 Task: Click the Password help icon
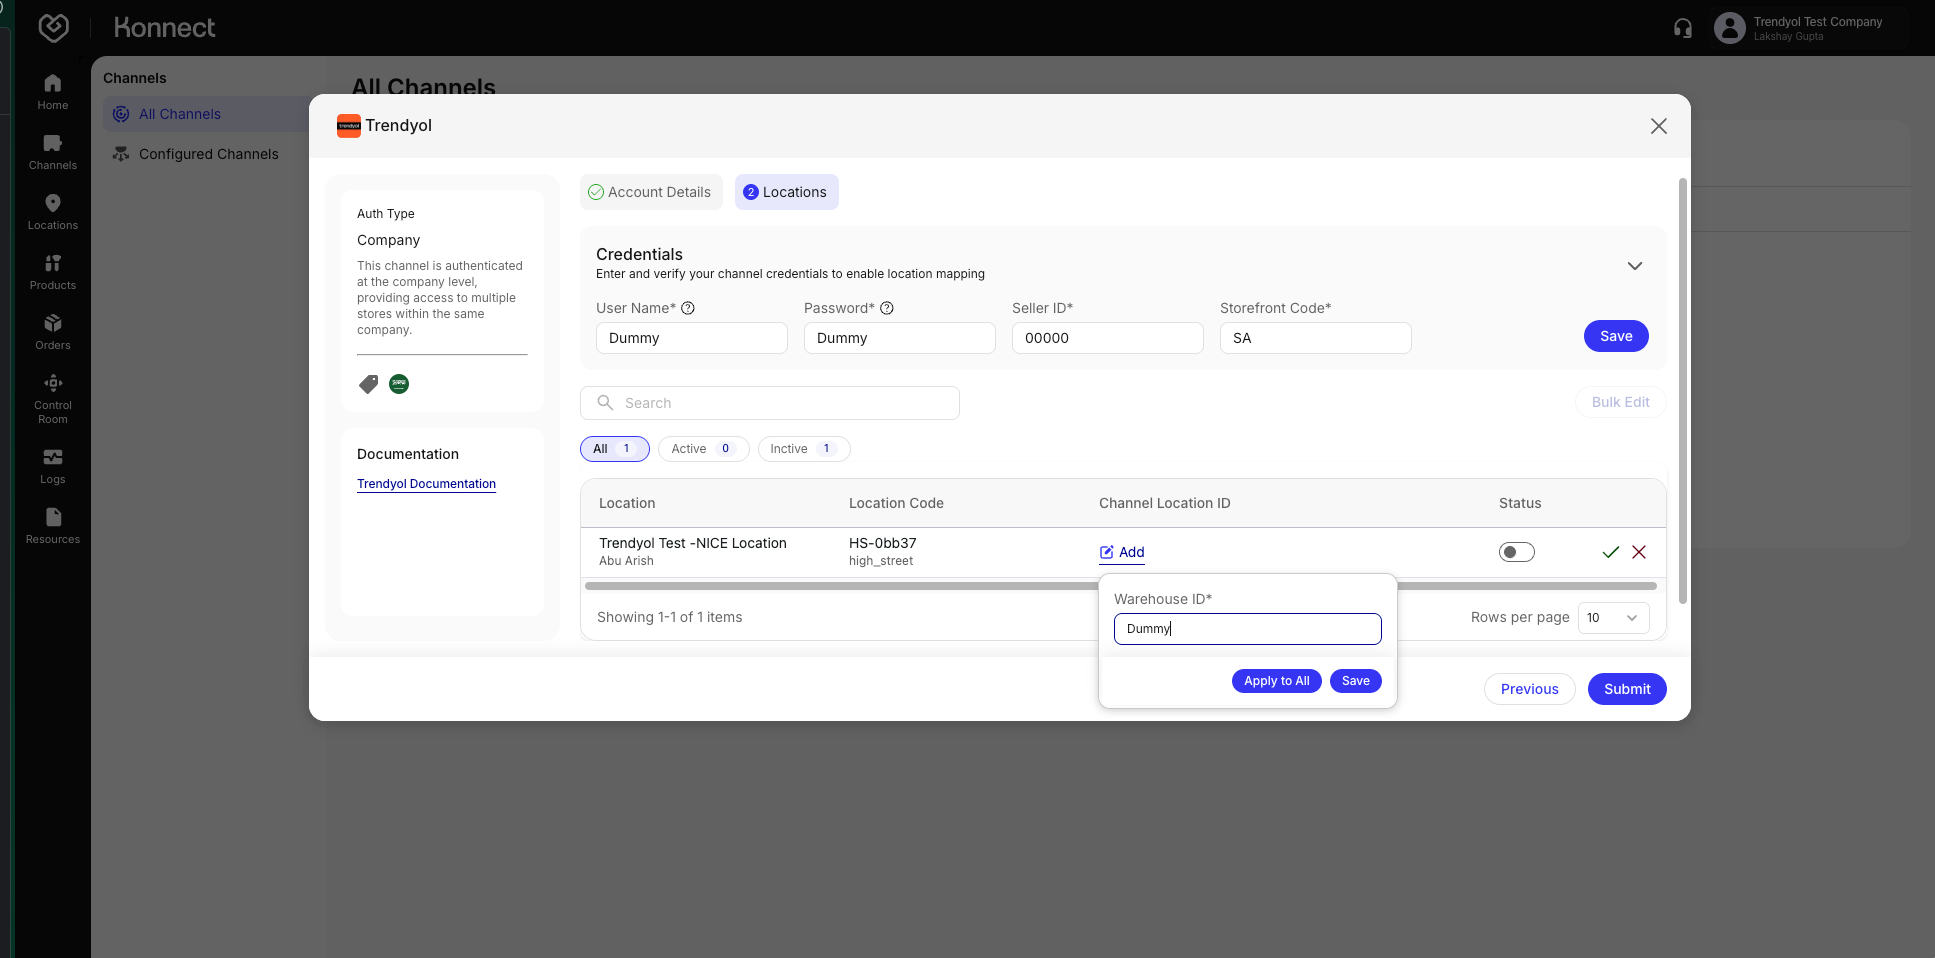[x=887, y=308]
